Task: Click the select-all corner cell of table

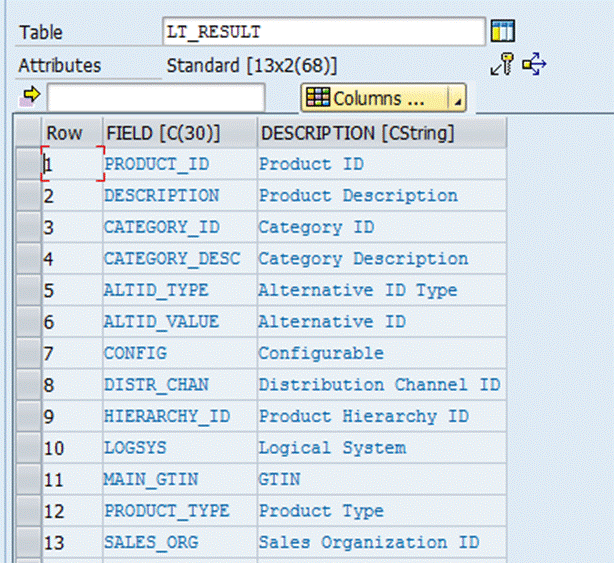Action: coord(29,133)
